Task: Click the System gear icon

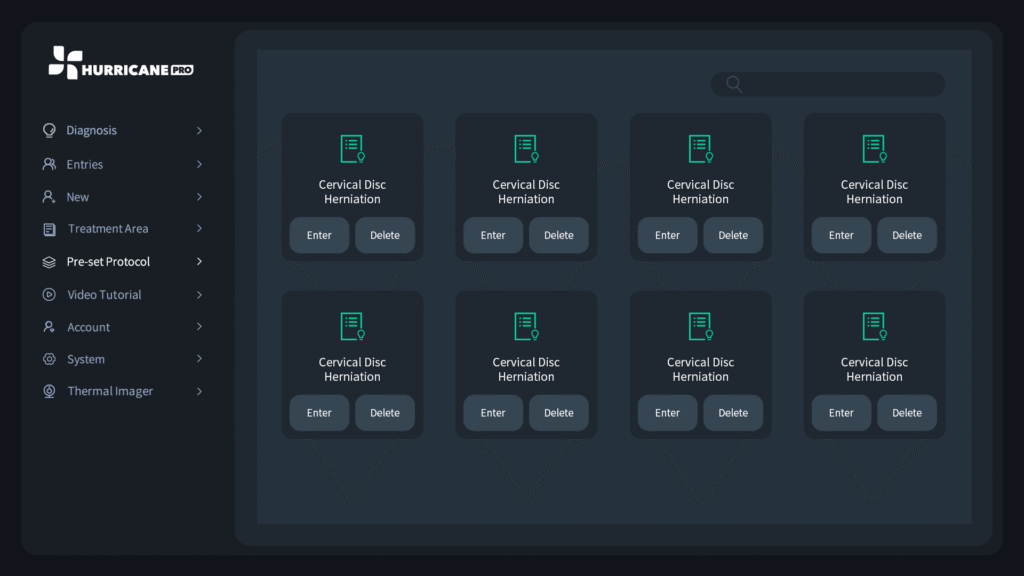Action: (49, 359)
